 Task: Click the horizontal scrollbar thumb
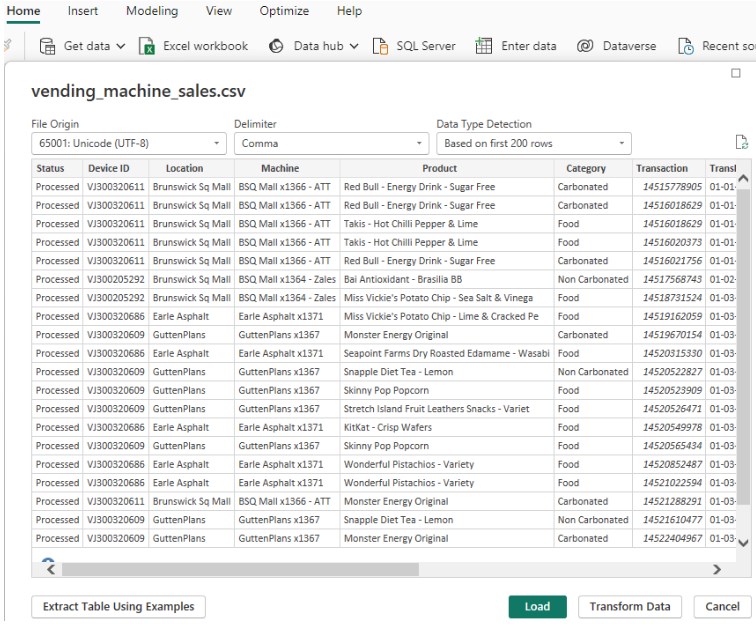[x=240, y=570]
